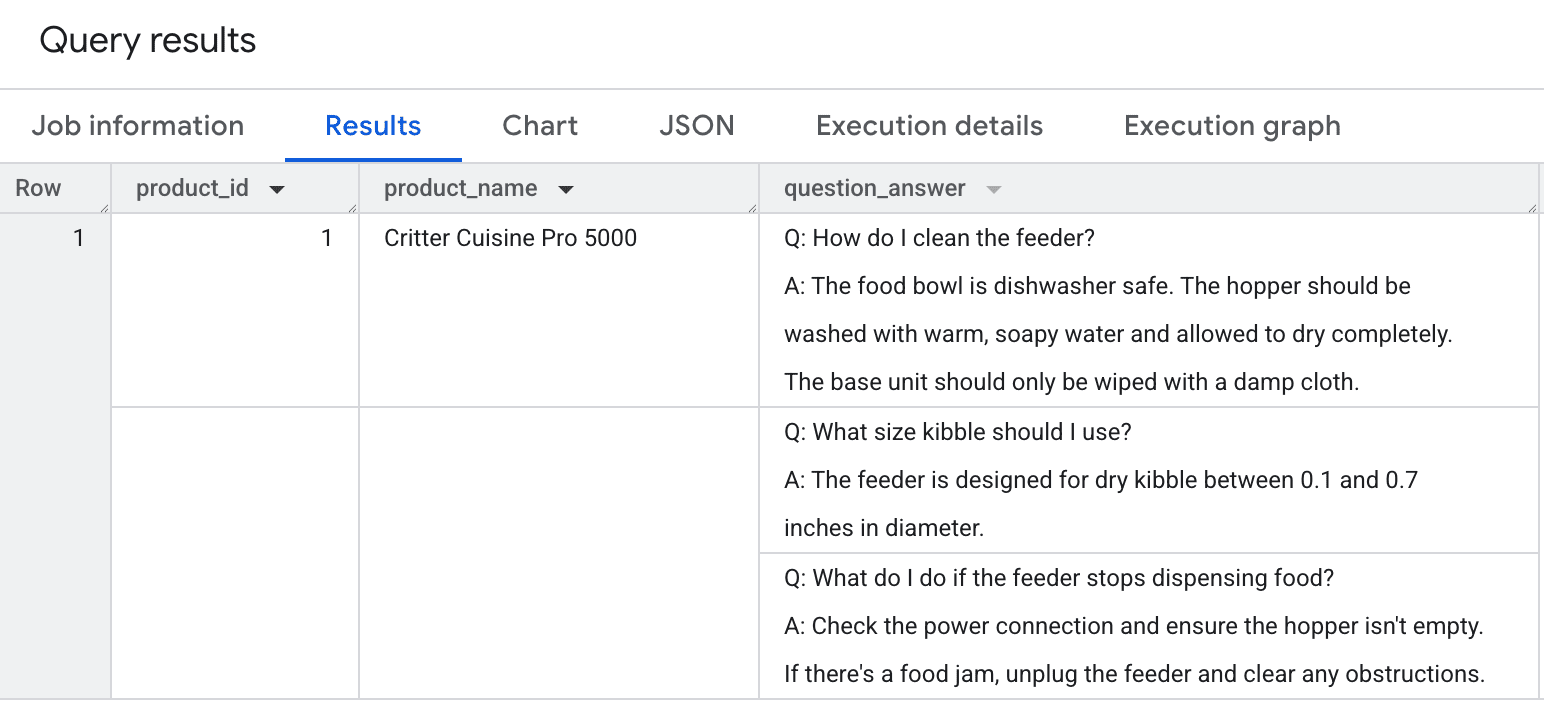Click the Row column header
1544x704 pixels.
[39, 188]
